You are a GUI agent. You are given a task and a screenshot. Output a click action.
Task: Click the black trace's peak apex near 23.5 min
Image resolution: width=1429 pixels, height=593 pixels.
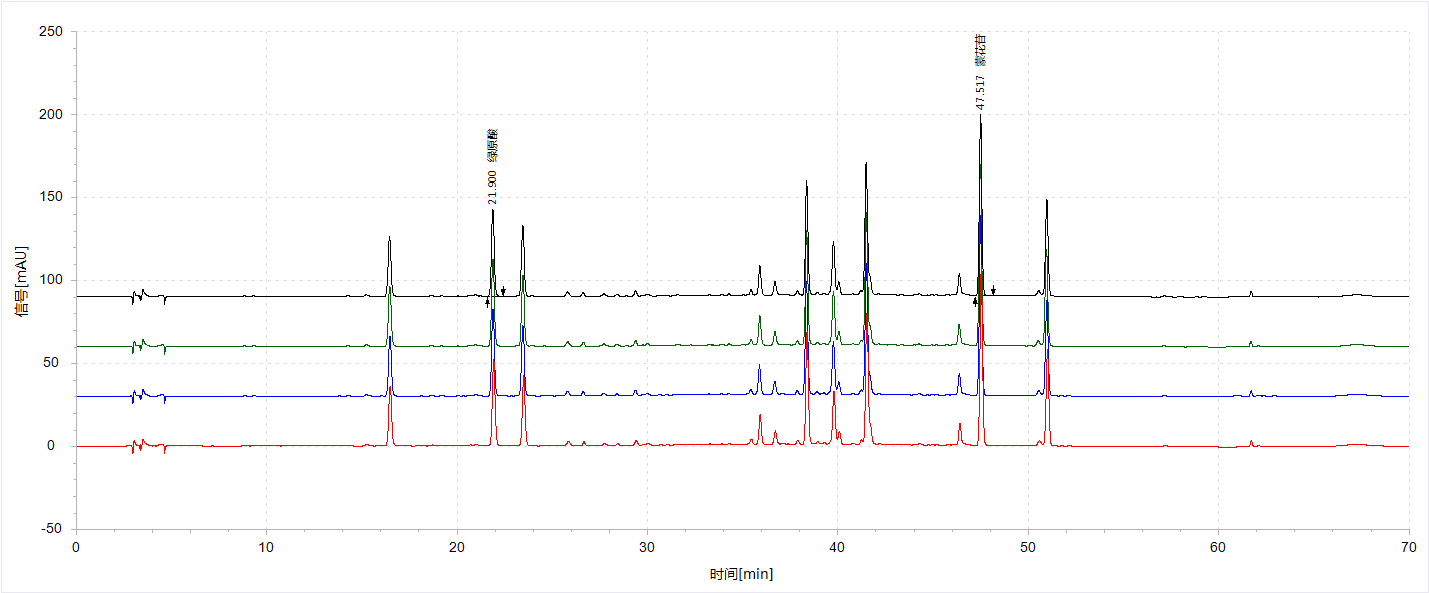point(522,227)
